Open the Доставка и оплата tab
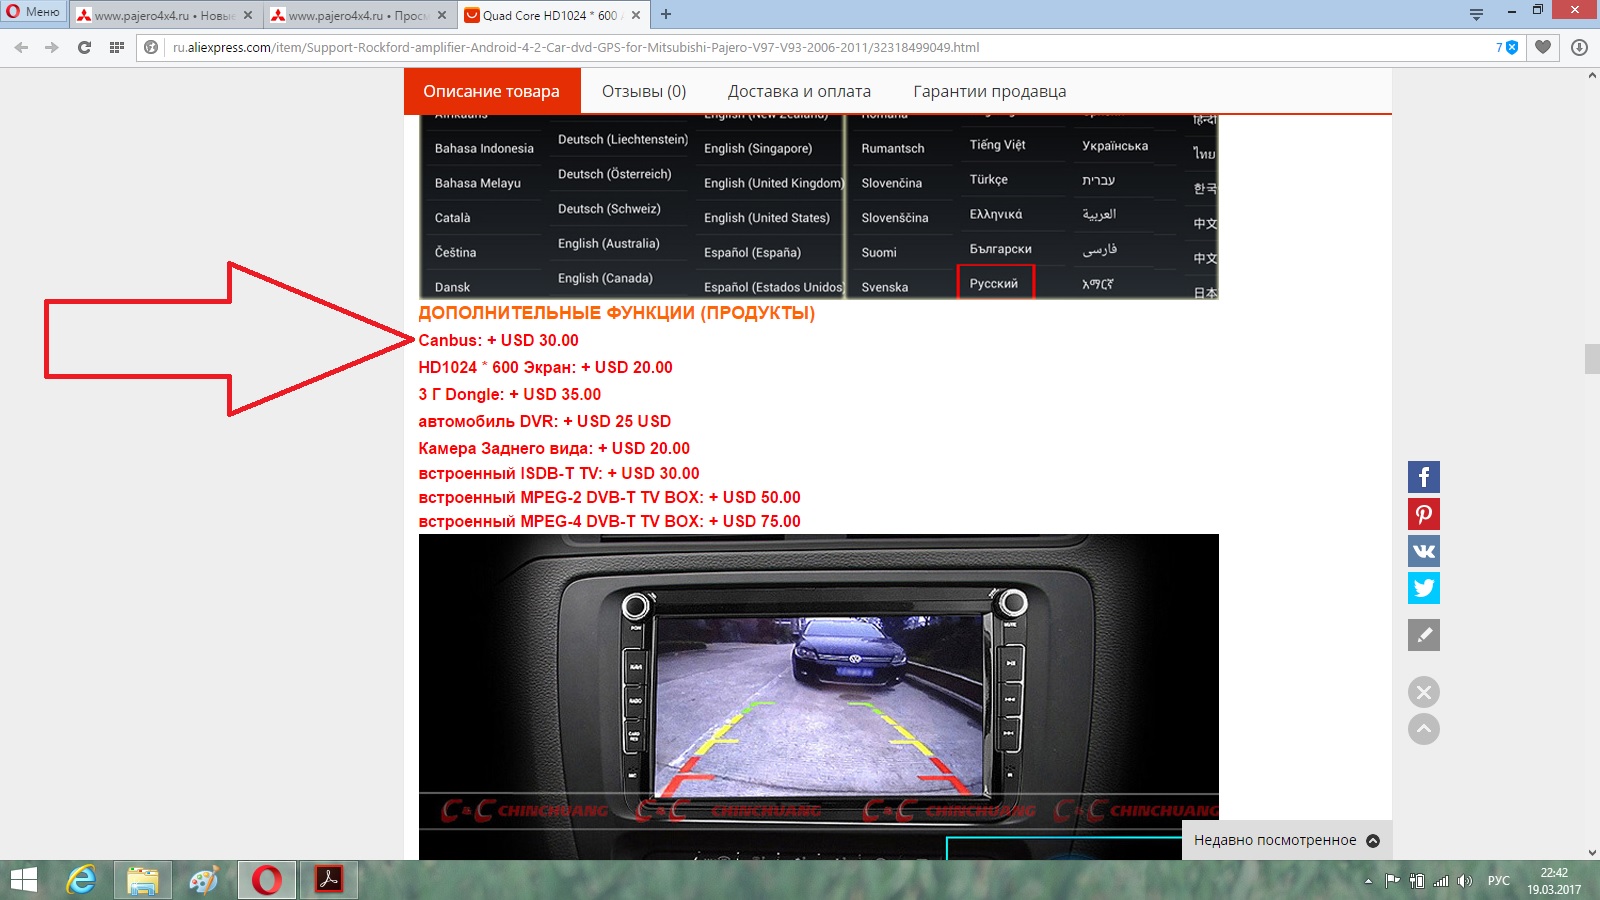 (x=799, y=91)
